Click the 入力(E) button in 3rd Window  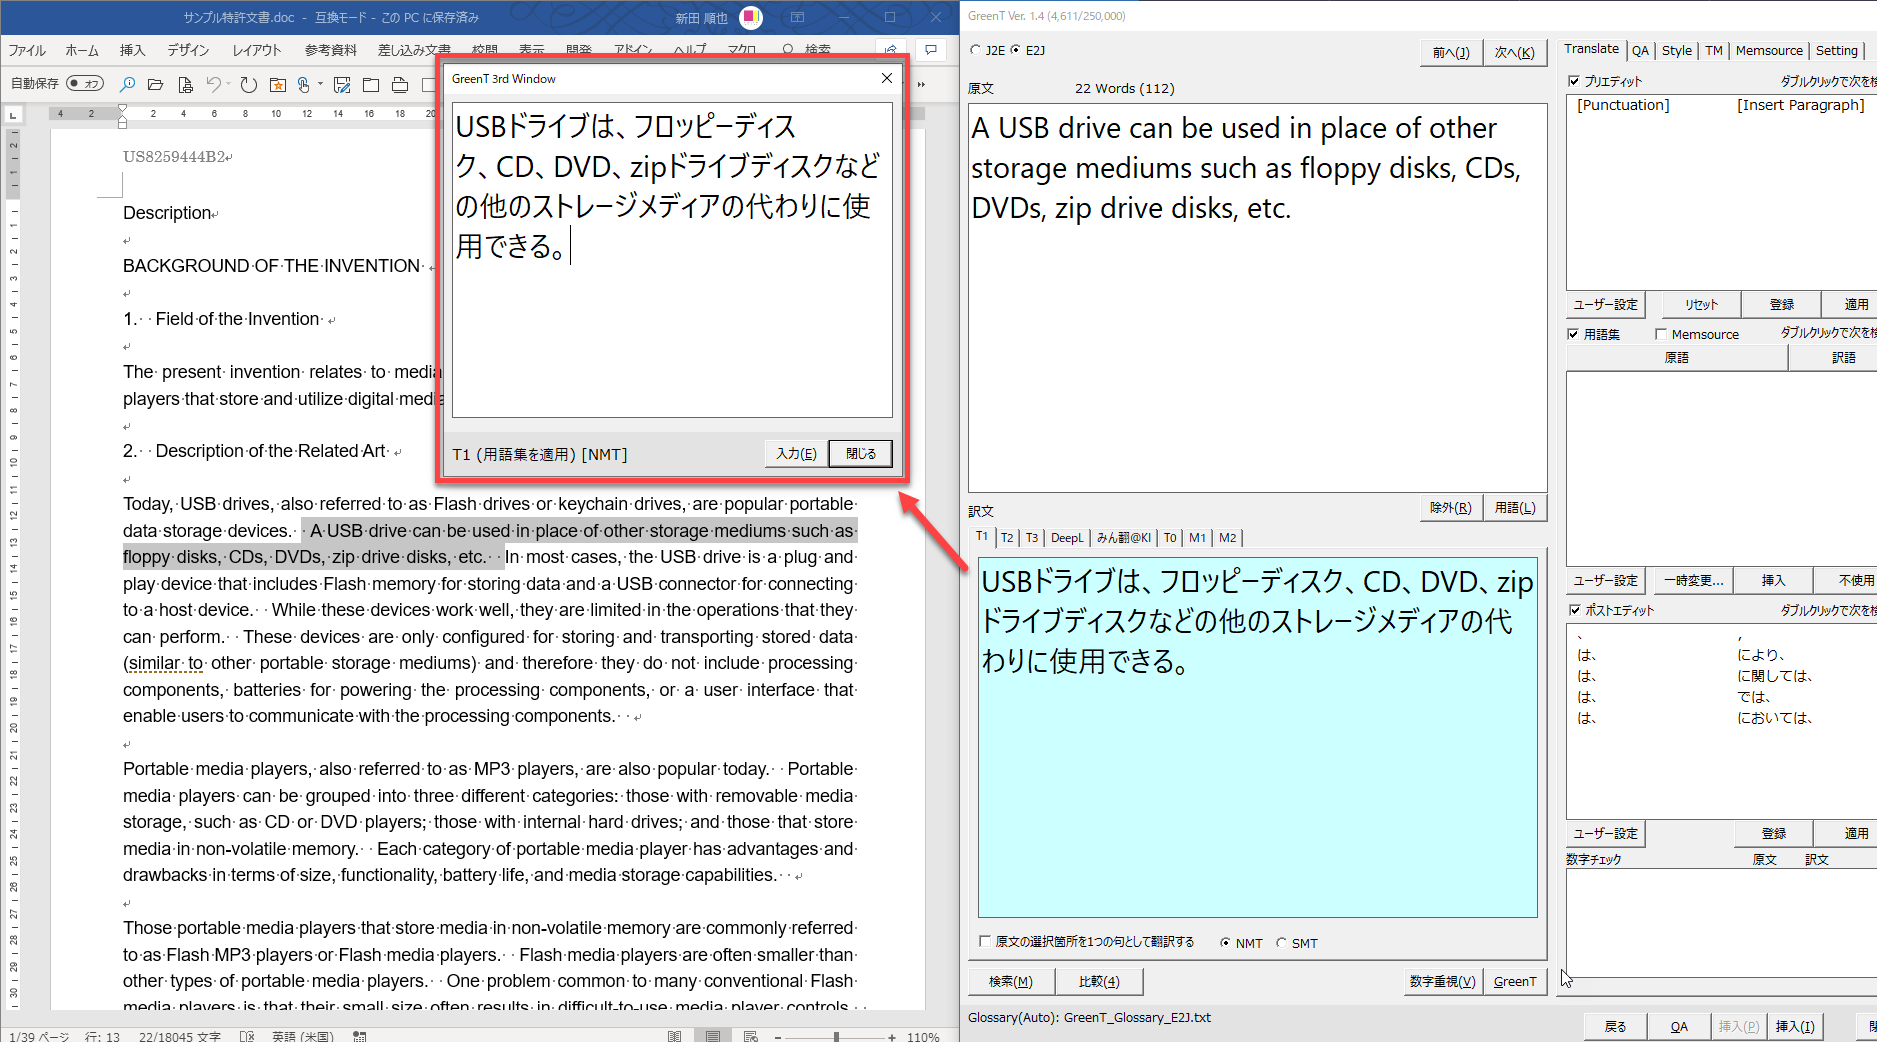click(x=796, y=454)
